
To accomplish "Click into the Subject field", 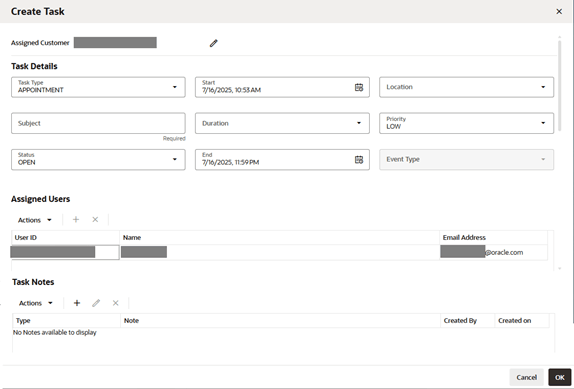I will 98,123.
